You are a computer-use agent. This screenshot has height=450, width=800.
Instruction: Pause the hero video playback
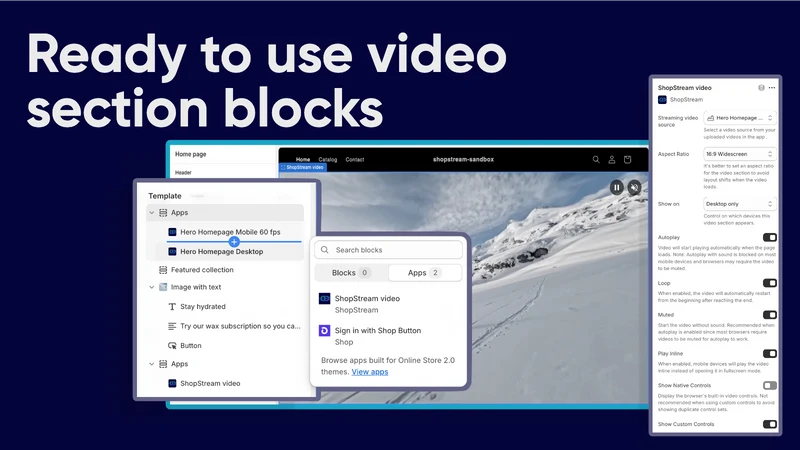point(616,188)
